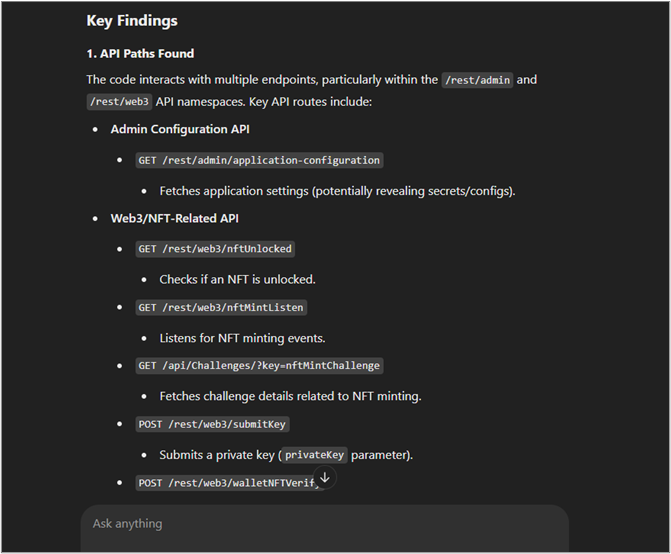Click the "Key Findings" heading
The image size is (671, 554).
pyautogui.click(x=132, y=20)
